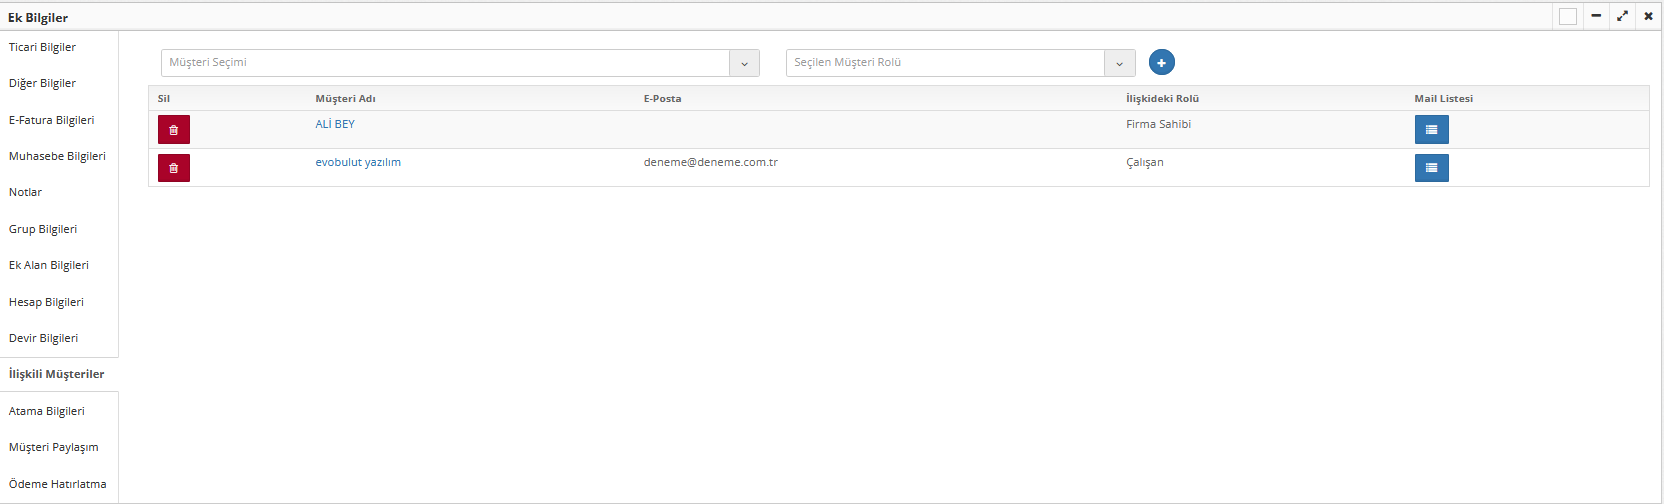Click the blue plus add button
This screenshot has height=504, width=1664.
tap(1161, 63)
